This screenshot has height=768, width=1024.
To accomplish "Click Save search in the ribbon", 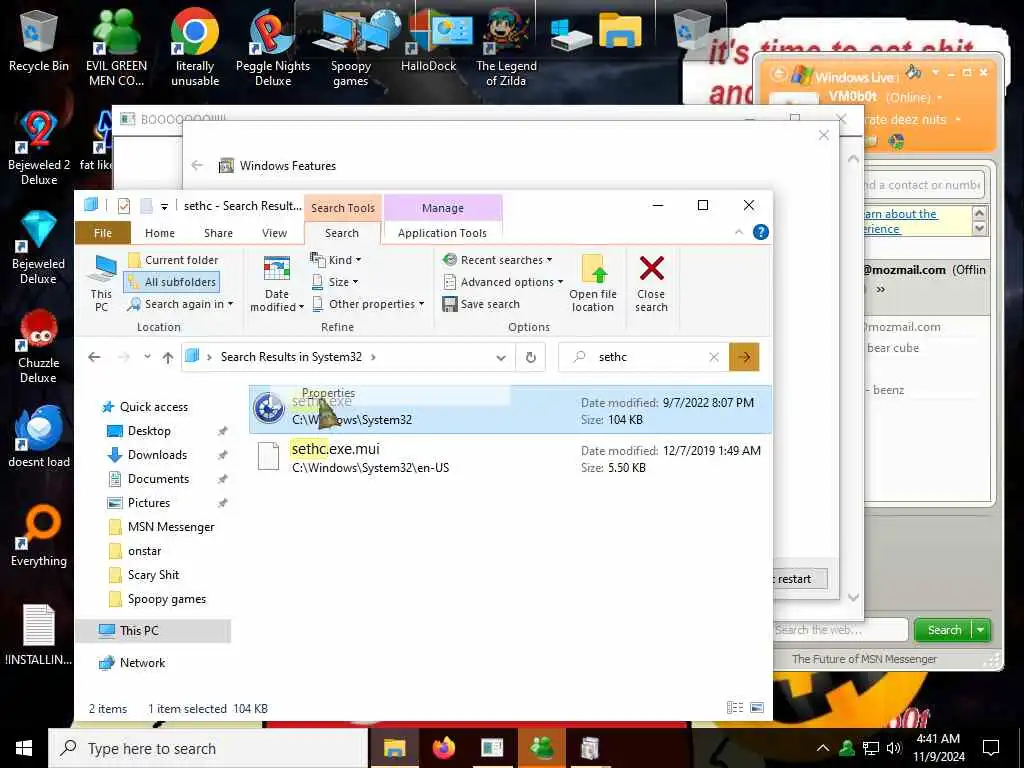I will [x=481, y=304].
